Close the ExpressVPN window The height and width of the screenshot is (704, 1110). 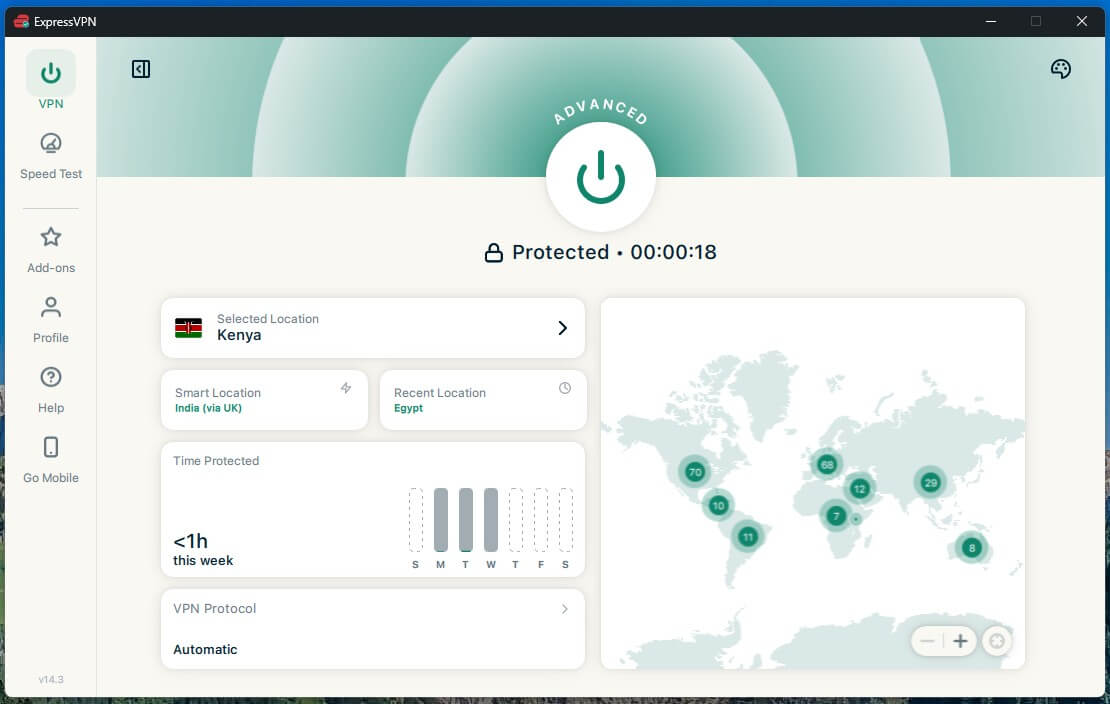pos(1082,21)
